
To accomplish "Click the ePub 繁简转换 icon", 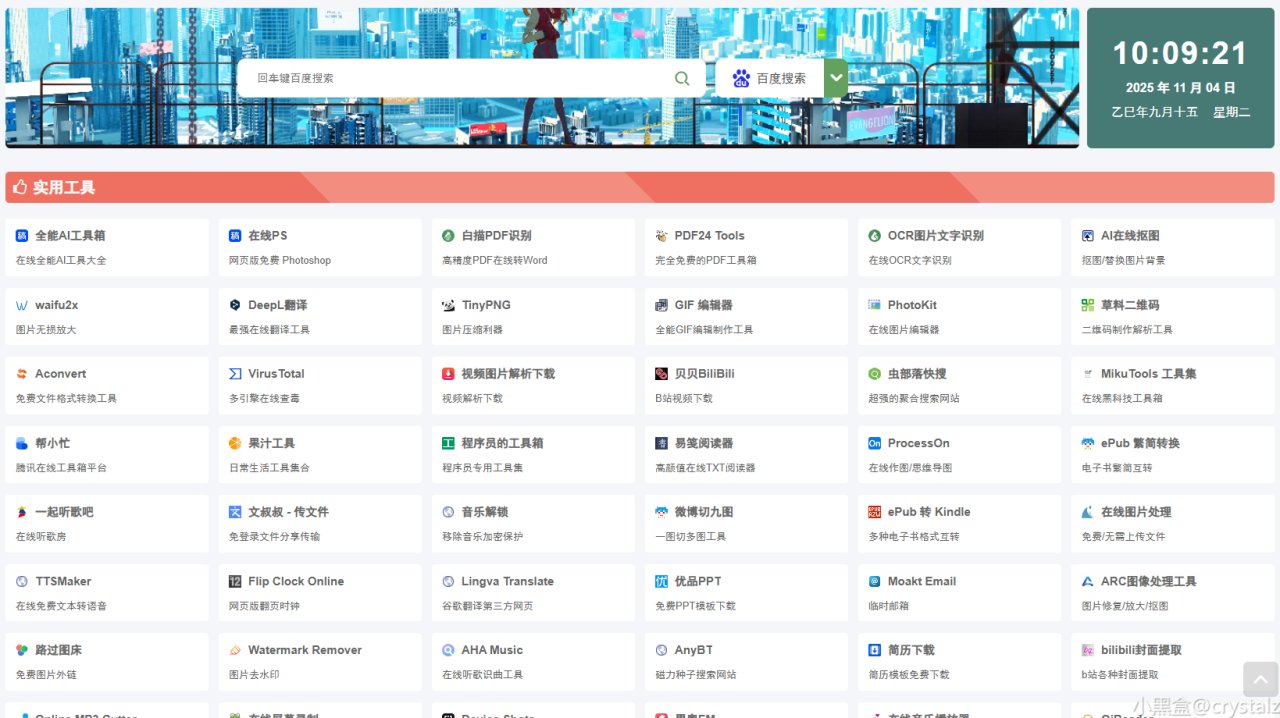I will (x=1088, y=443).
